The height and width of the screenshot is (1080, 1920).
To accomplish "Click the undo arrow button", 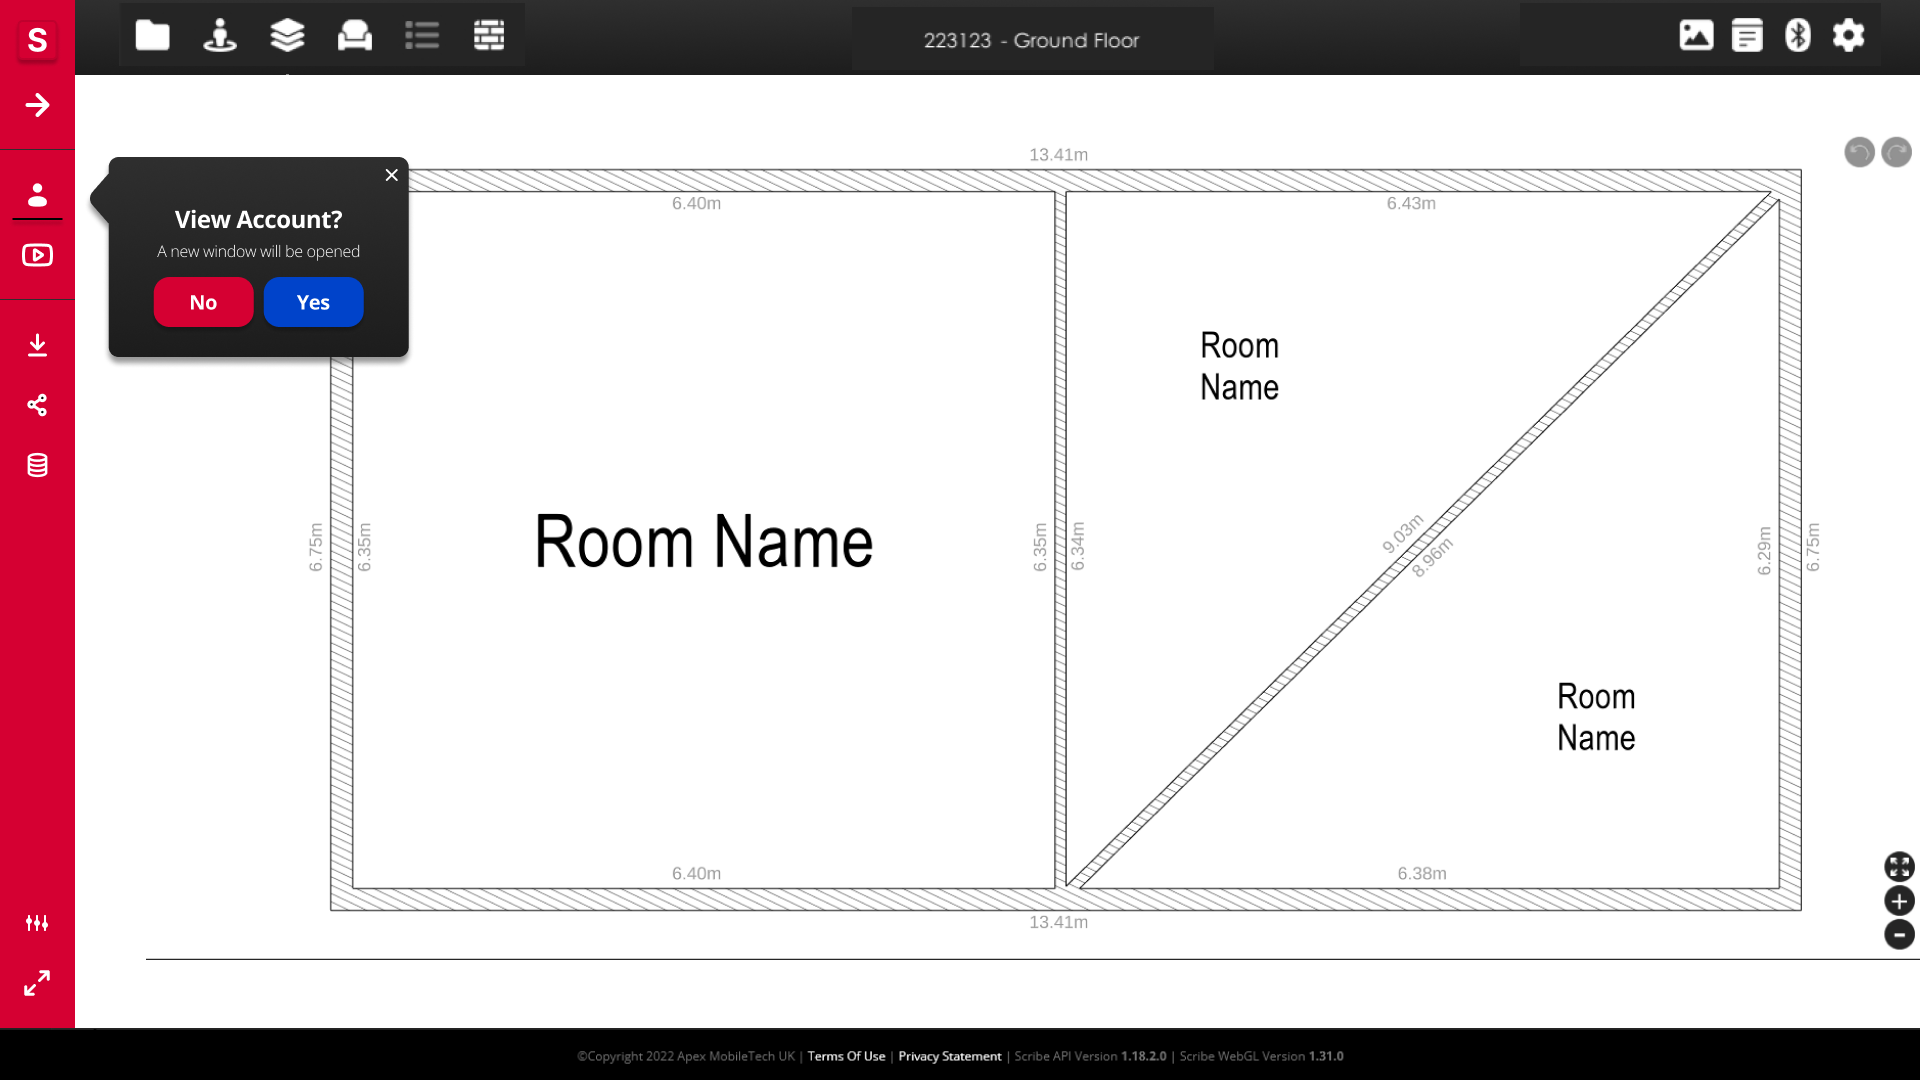I will point(1859,152).
